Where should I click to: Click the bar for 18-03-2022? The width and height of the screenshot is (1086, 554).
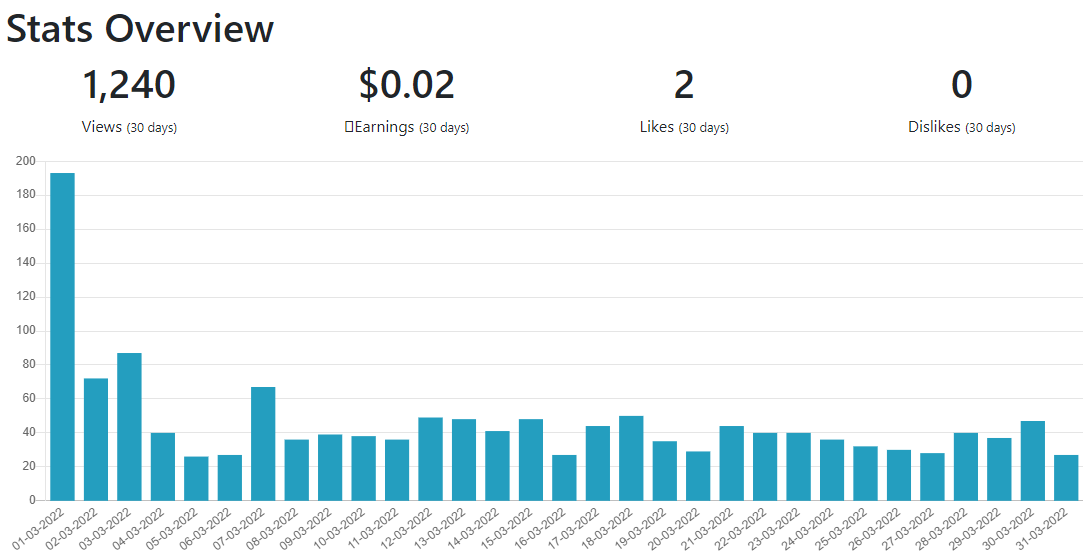click(631, 458)
